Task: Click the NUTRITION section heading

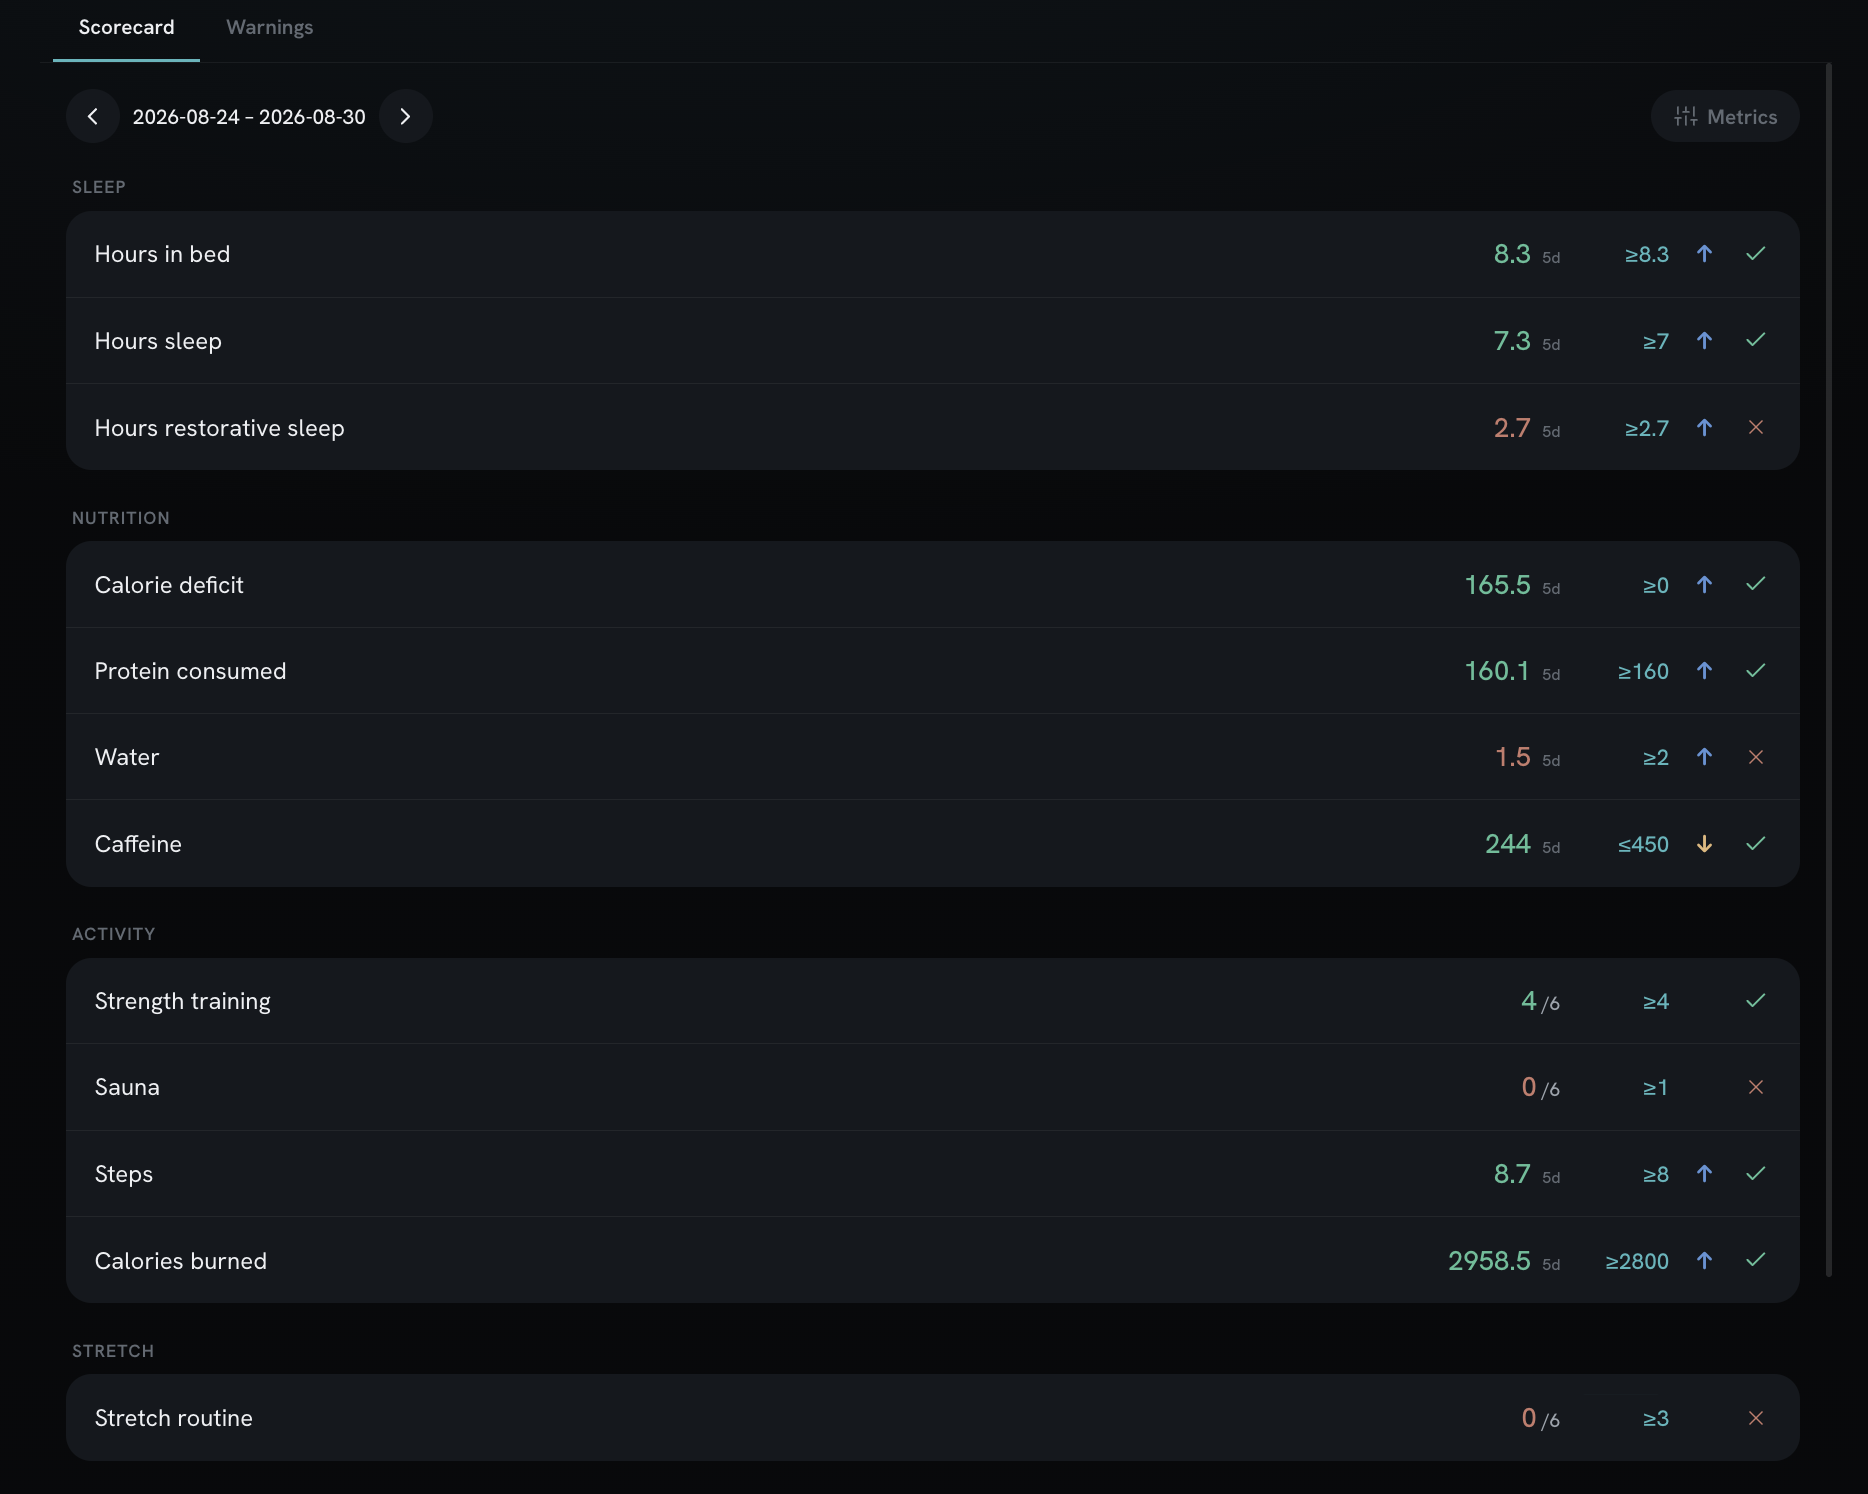Action: tap(121, 518)
